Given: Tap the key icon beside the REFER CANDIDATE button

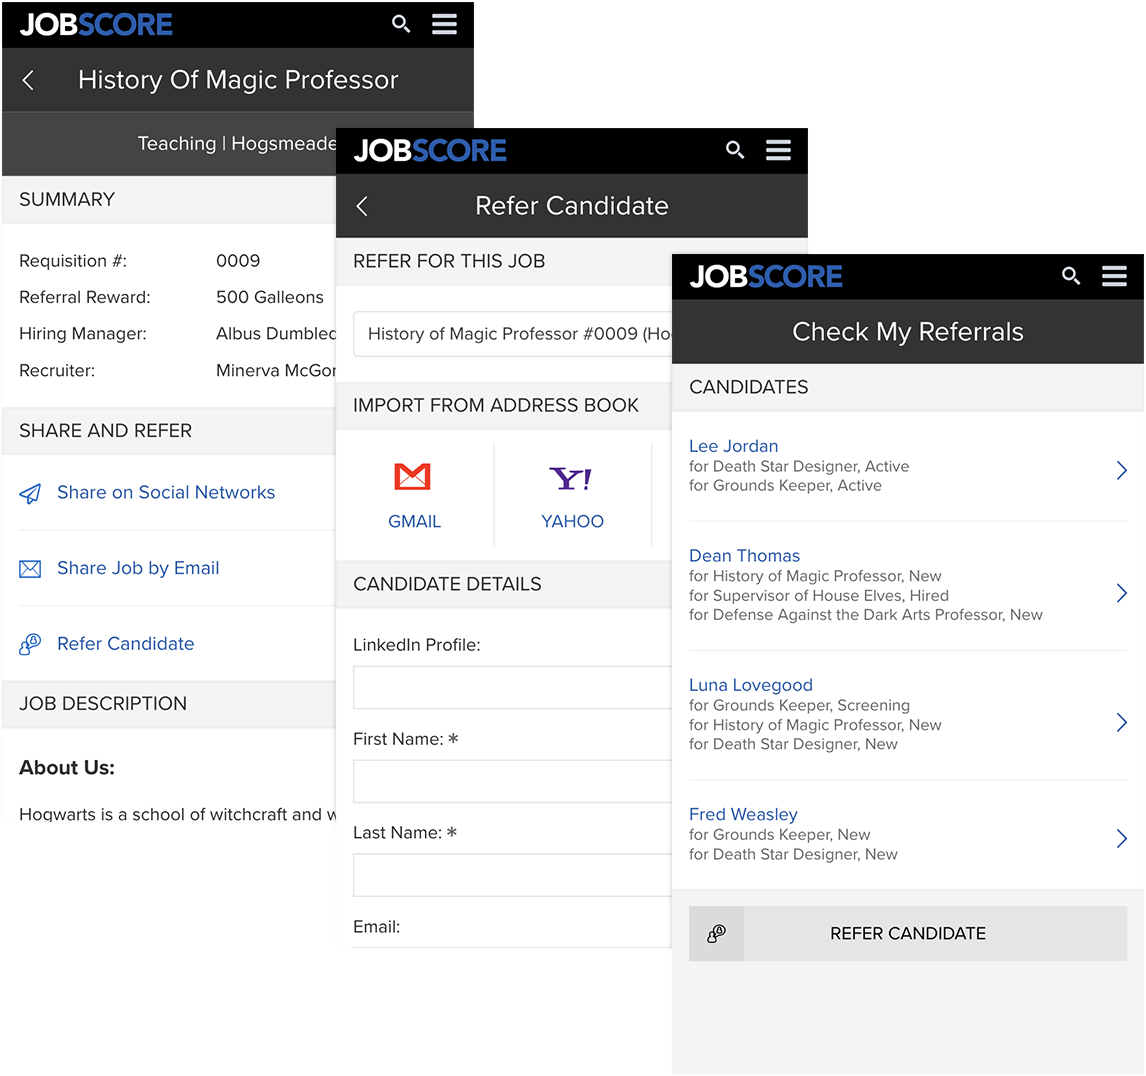Looking at the screenshot, I should coord(716,933).
